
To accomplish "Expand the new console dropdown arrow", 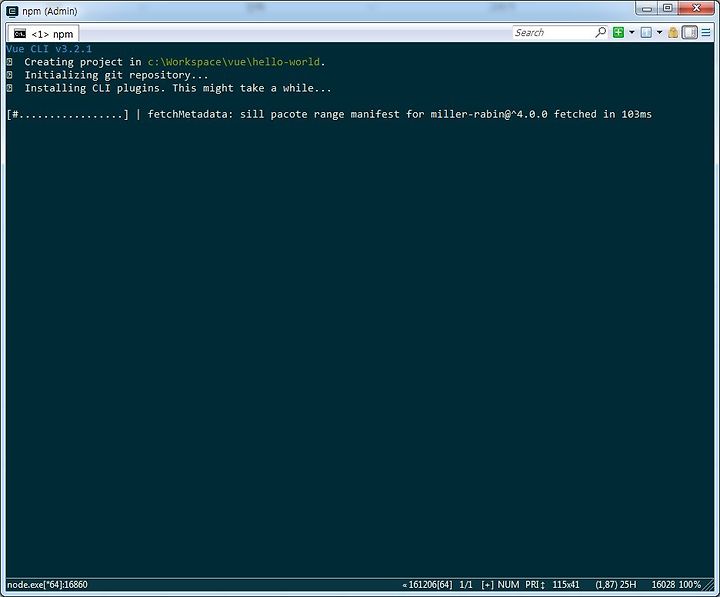I will click(632, 32).
